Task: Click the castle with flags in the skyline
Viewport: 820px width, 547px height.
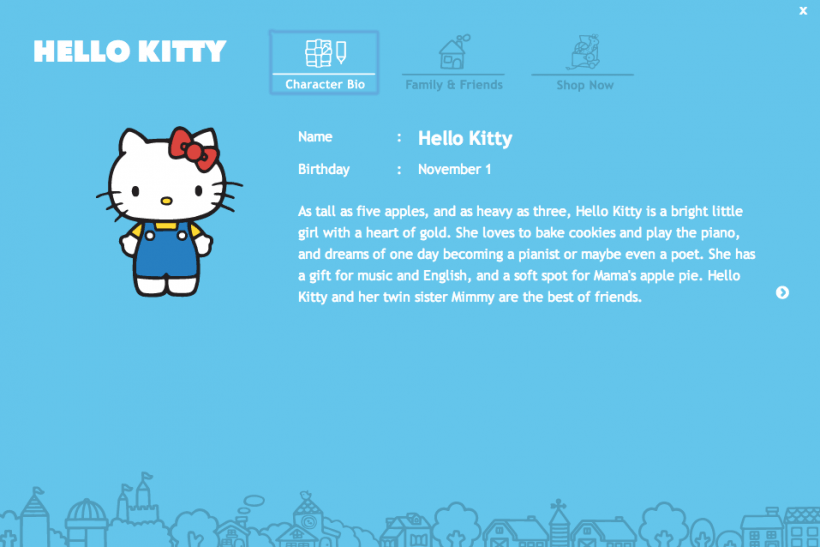Action: tap(137, 499)
